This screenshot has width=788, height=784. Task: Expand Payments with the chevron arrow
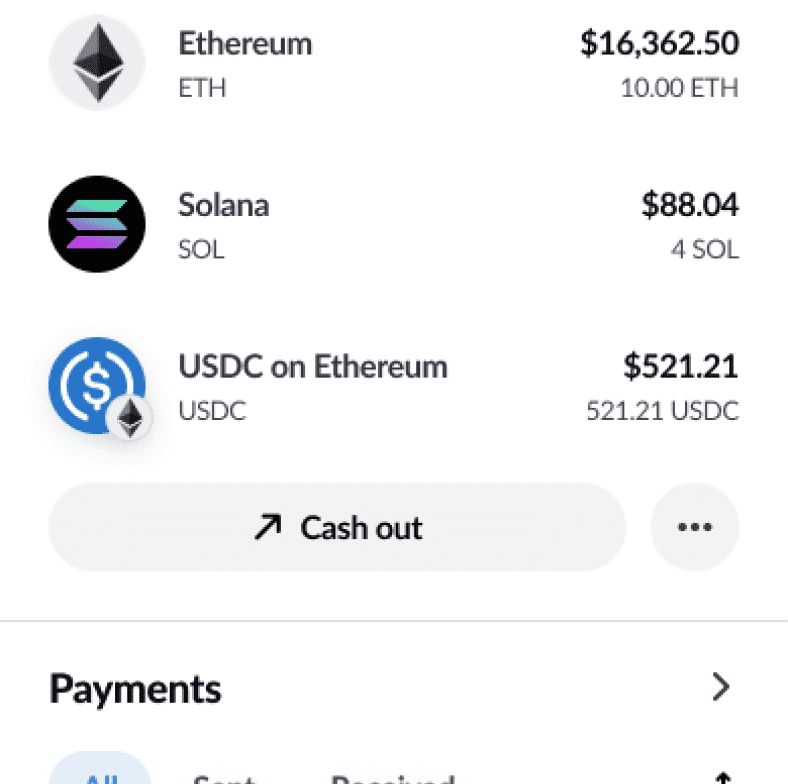tap(722, 687)
